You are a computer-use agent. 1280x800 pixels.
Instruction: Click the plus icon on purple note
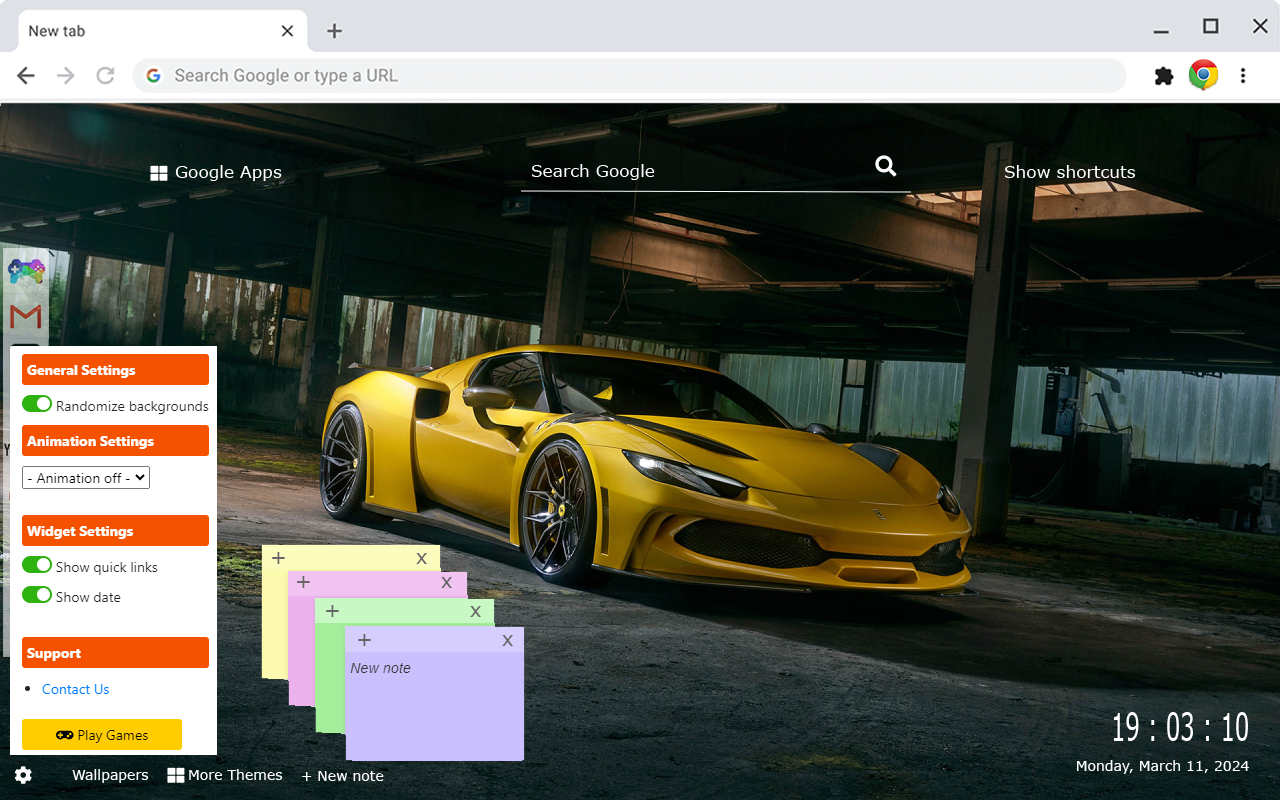pos(364,640)
